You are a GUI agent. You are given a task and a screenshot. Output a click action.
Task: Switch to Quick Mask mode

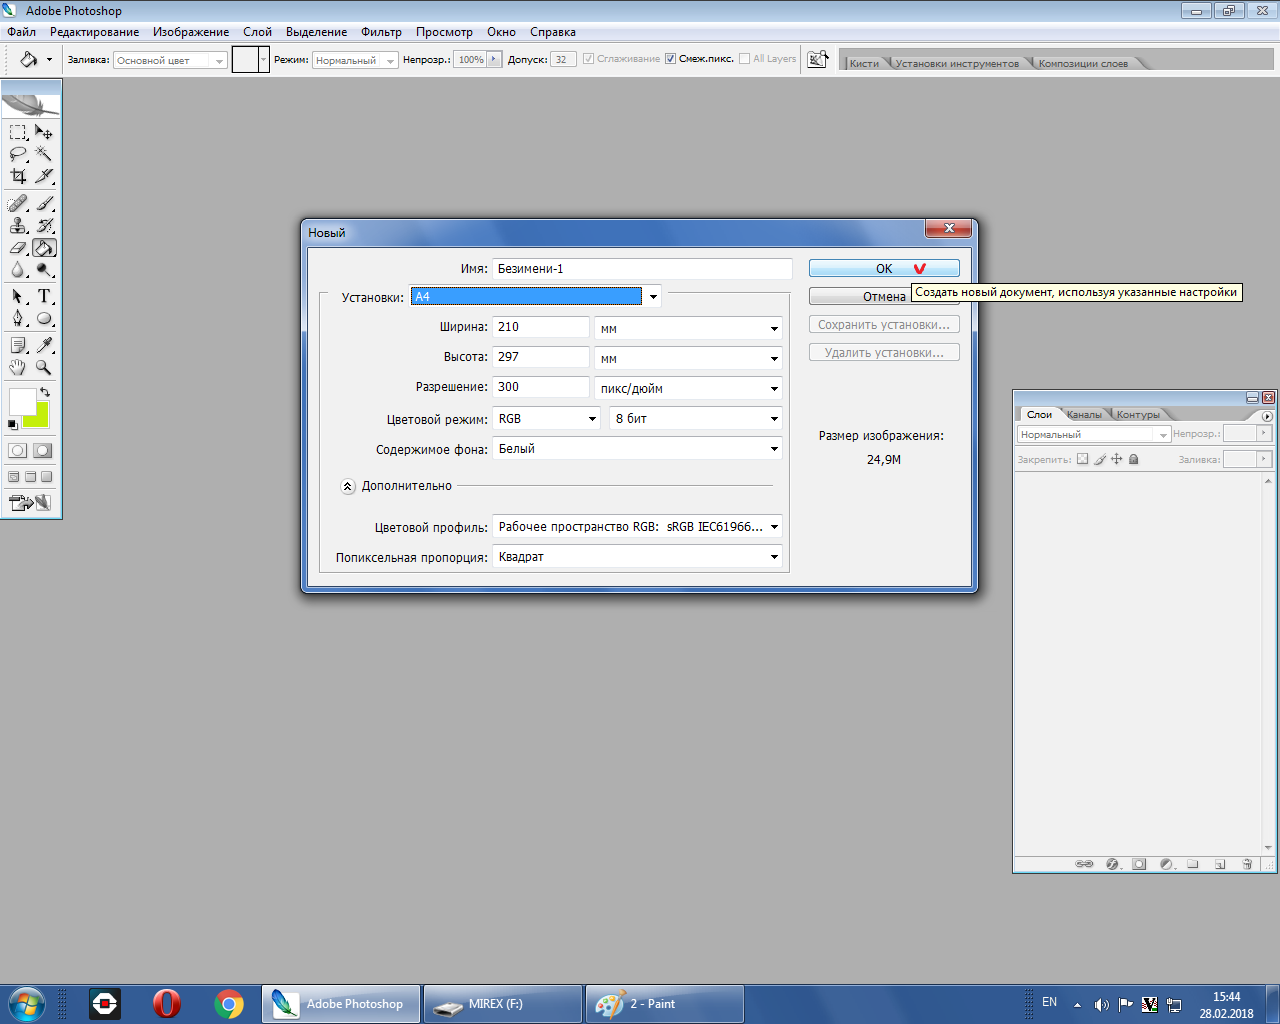coord(42,451)
